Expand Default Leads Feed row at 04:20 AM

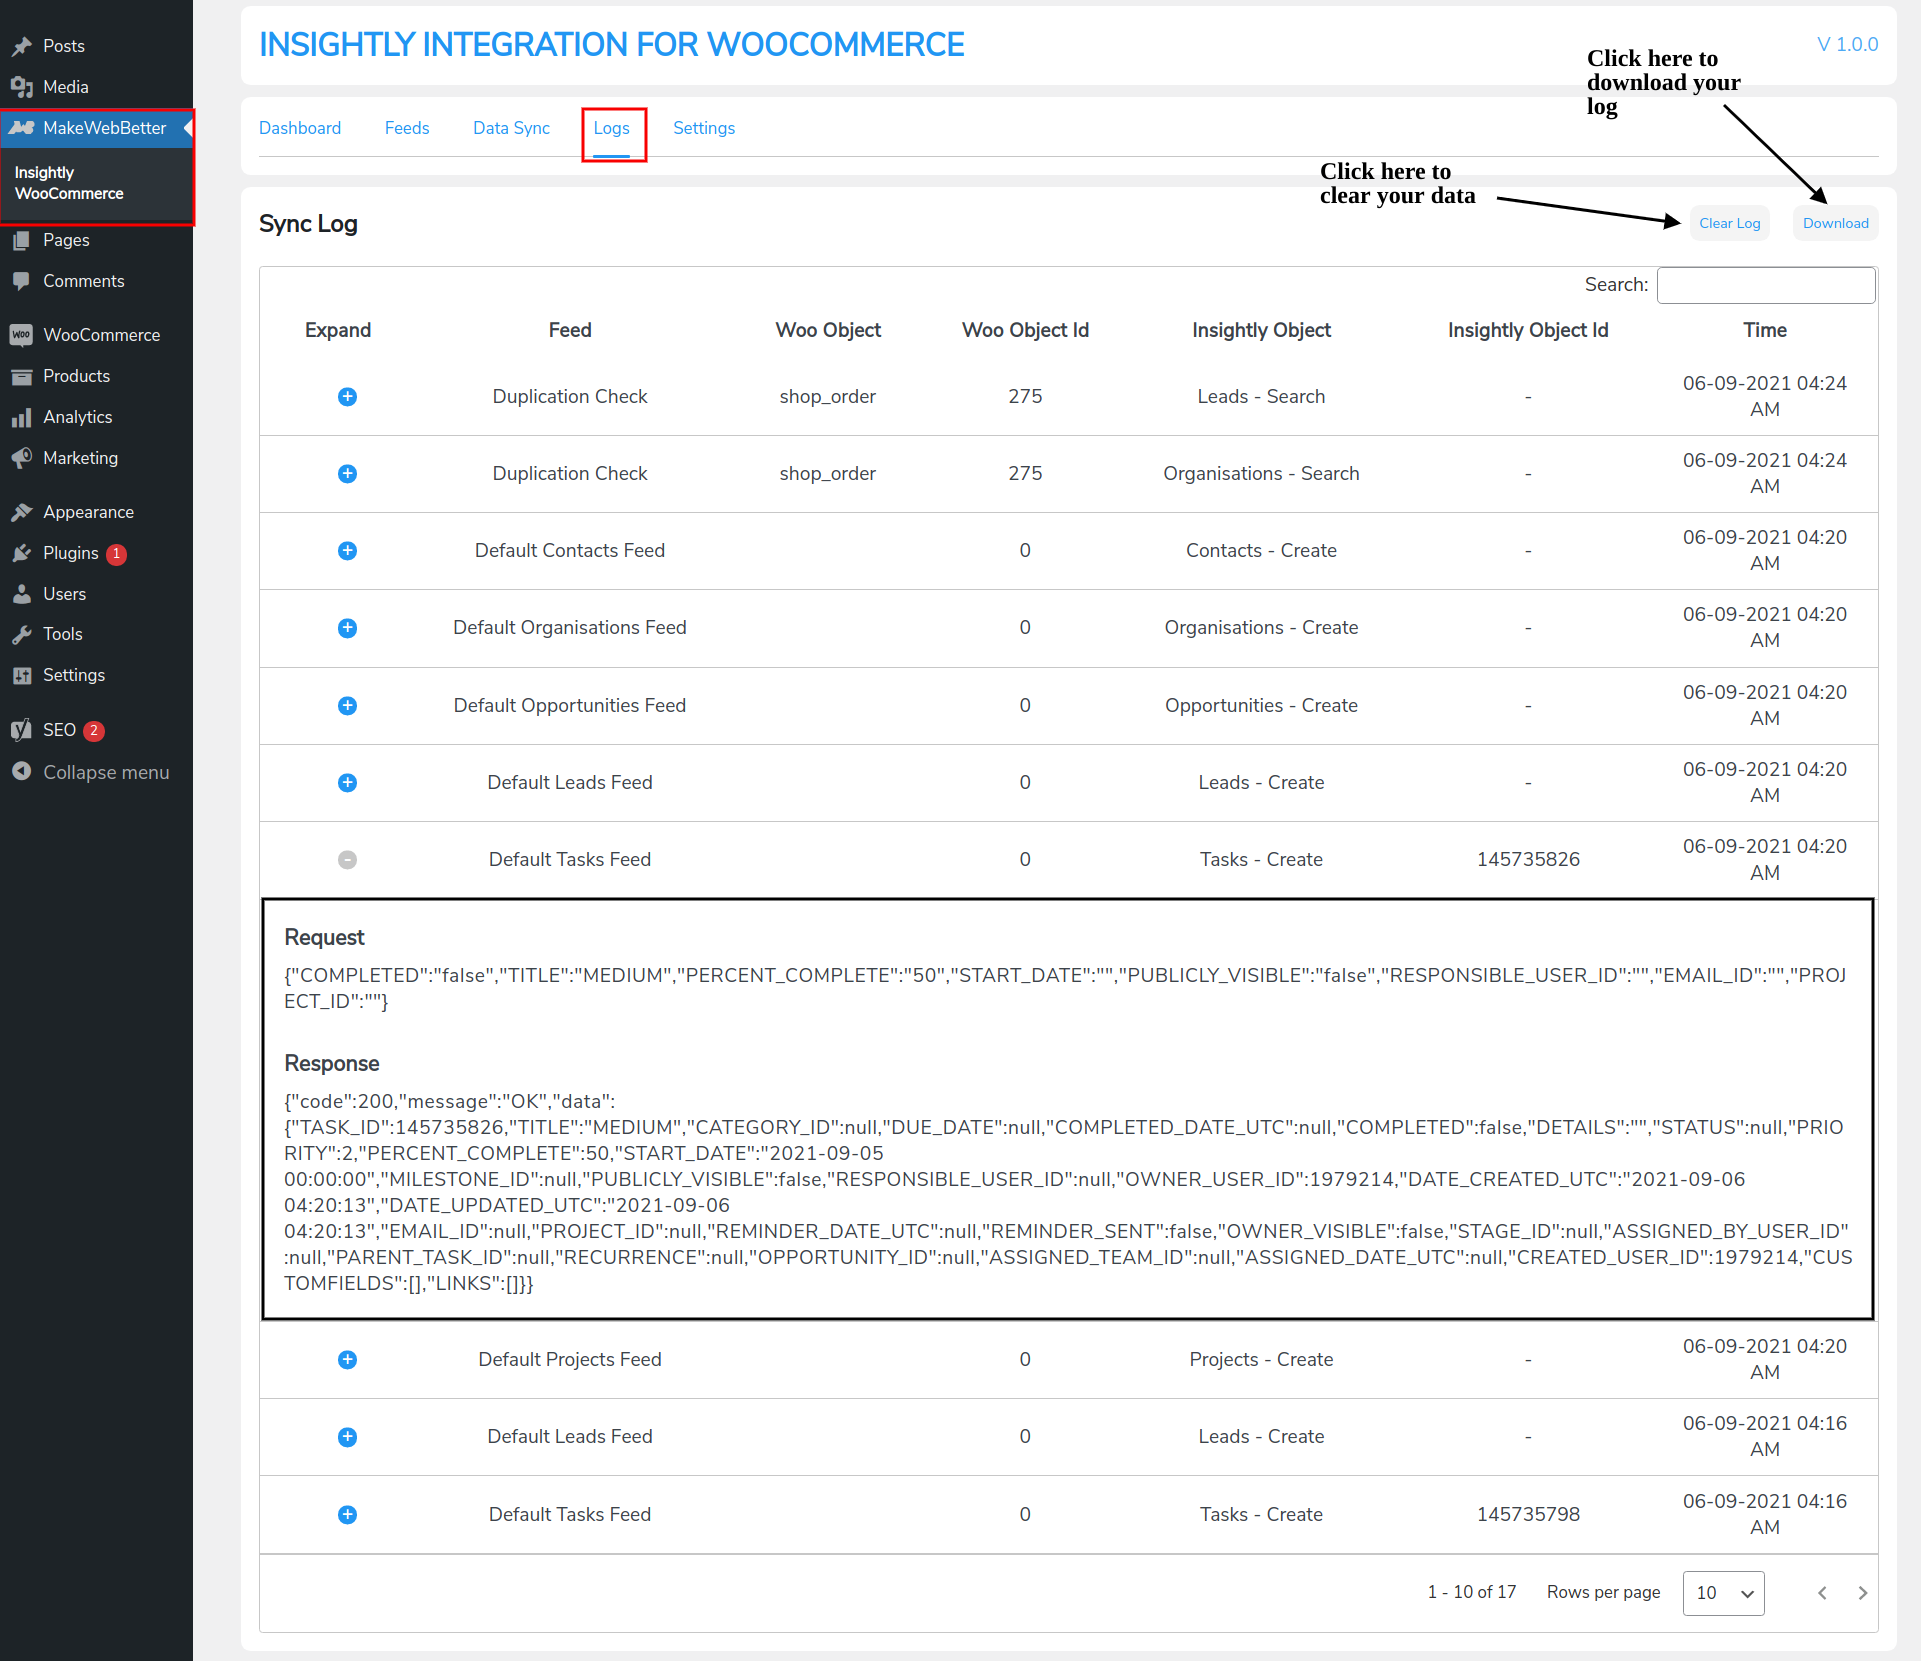pyautogui.click(x=347, y=783)
